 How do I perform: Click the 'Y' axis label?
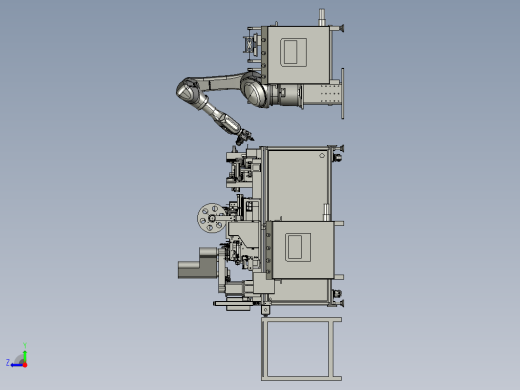point(25,345)
